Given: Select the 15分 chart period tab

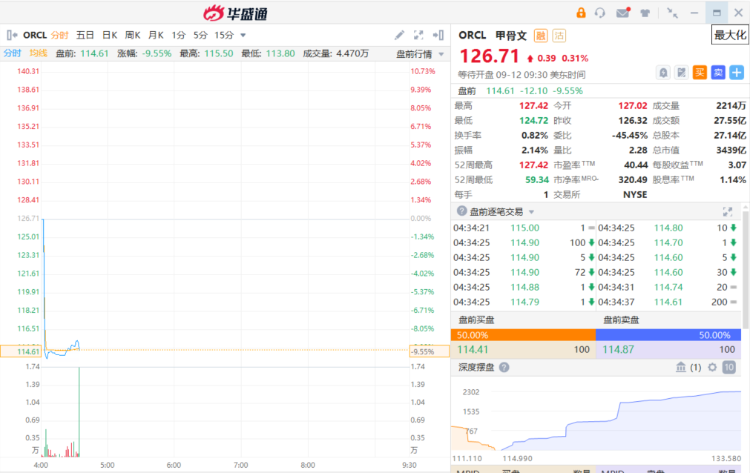Looking at the screenshot, I should point(224,35).
